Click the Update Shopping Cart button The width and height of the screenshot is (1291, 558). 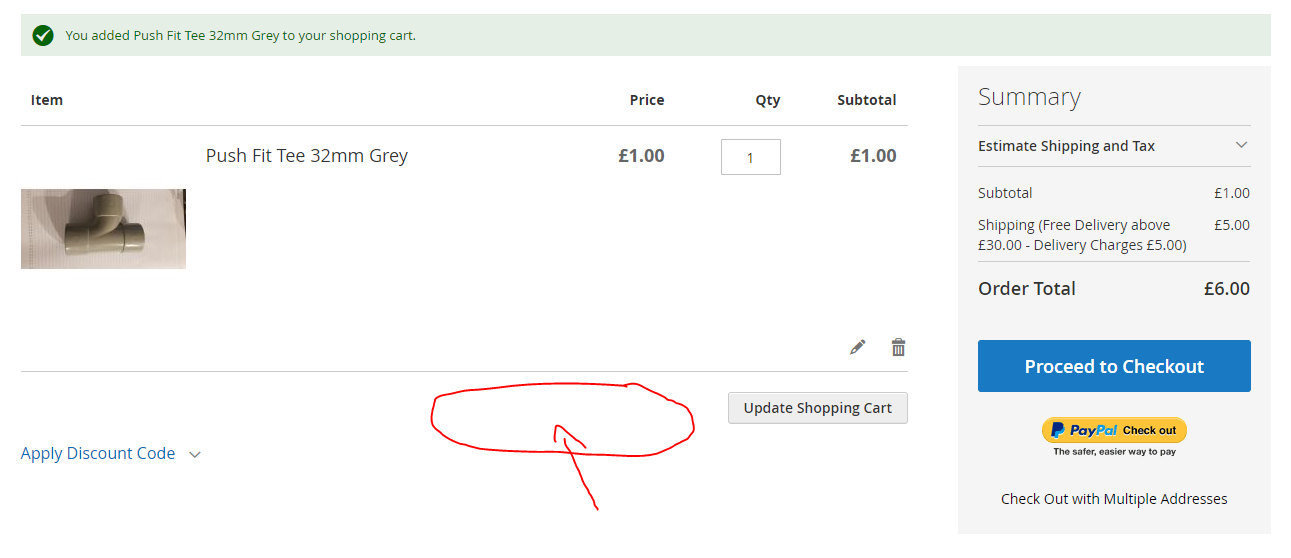817,408
